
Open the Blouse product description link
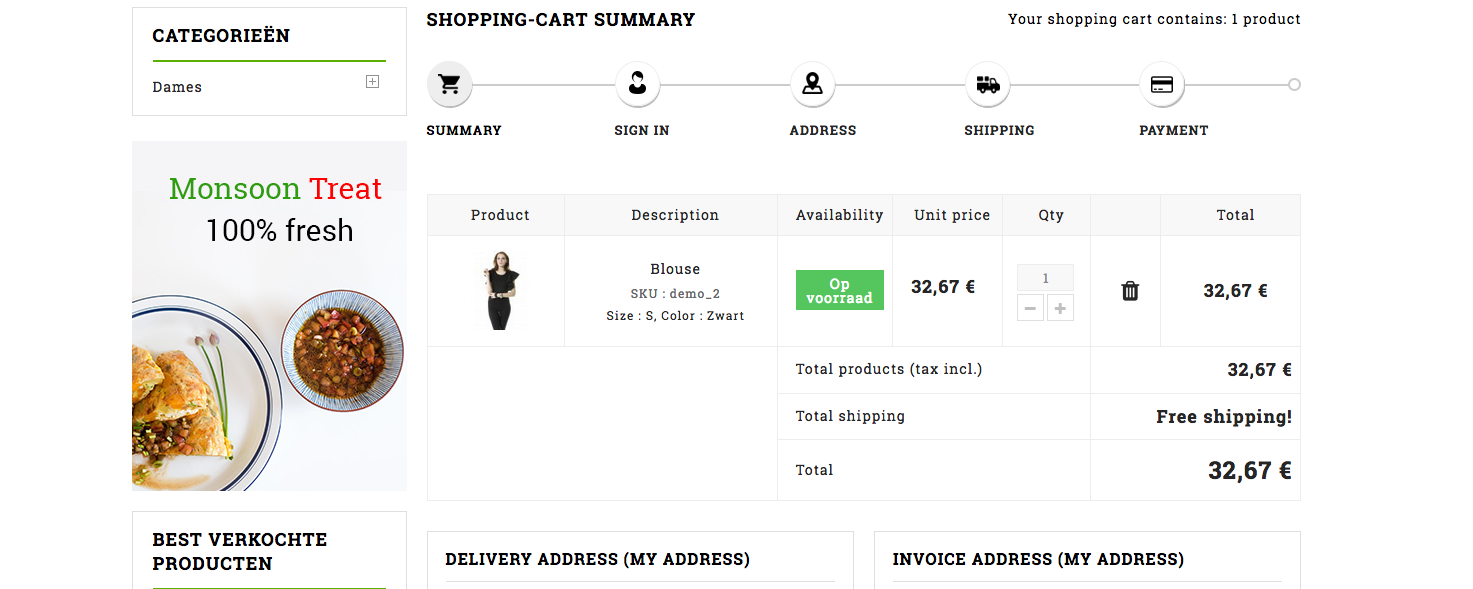coord(675,269)
